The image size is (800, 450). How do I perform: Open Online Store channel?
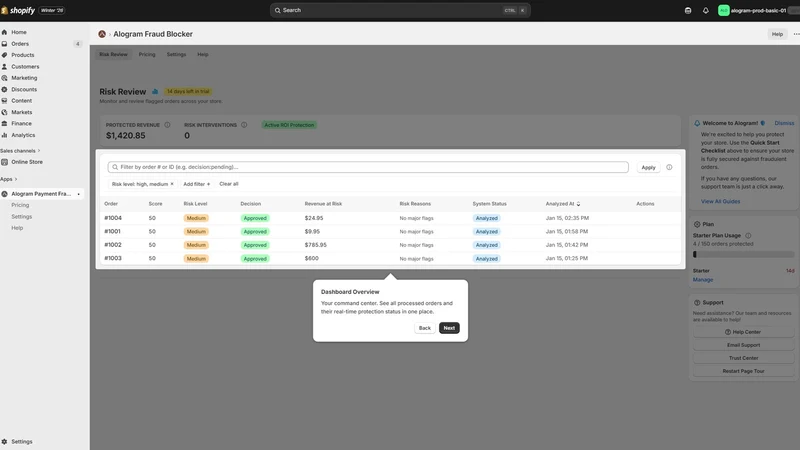tap(27, 162)
